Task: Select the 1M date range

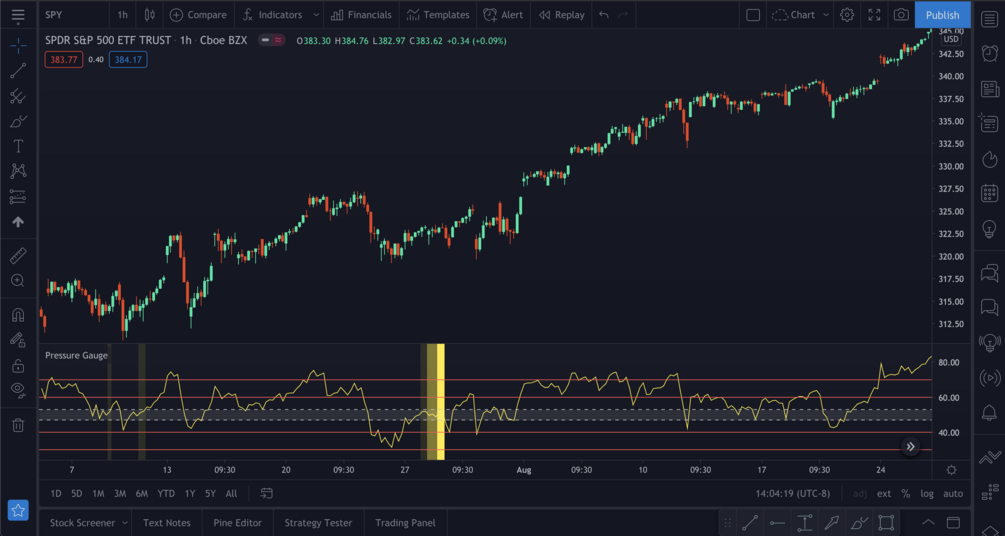Action: (x=98, y=494)
